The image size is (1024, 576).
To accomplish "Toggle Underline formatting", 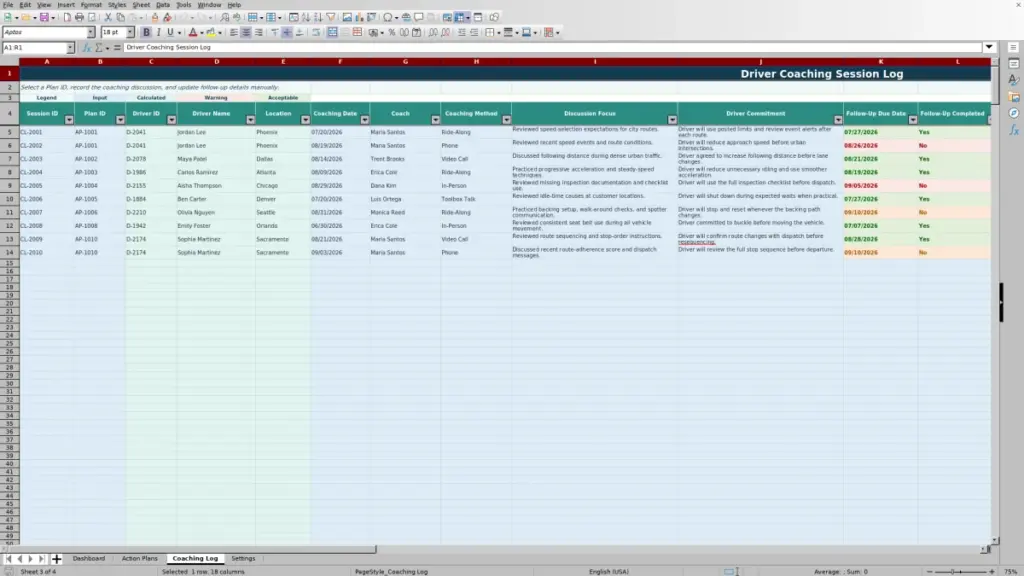I will point(170,32).
